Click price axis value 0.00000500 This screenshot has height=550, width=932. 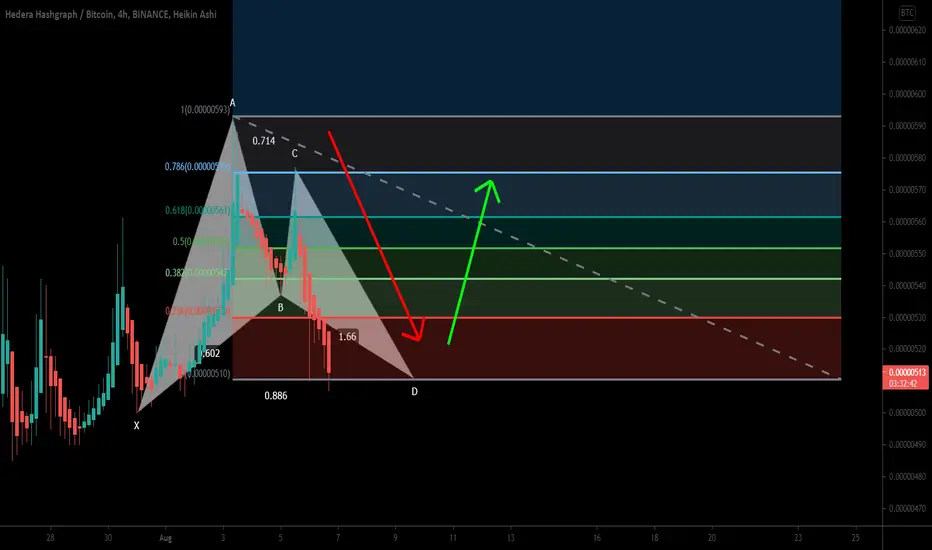point(908,413)
